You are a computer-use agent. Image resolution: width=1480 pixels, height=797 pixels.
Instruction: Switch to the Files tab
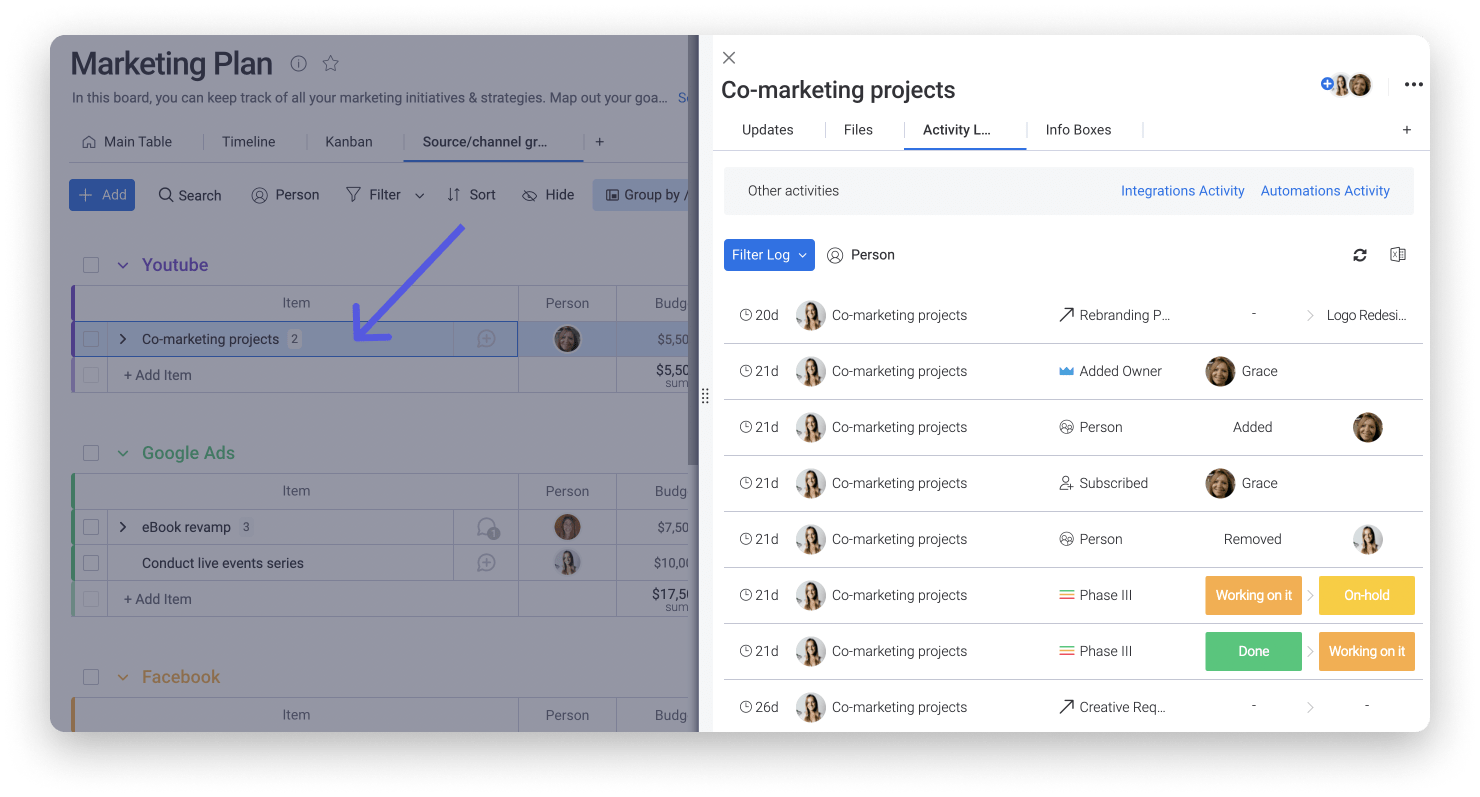pos(858,130)
